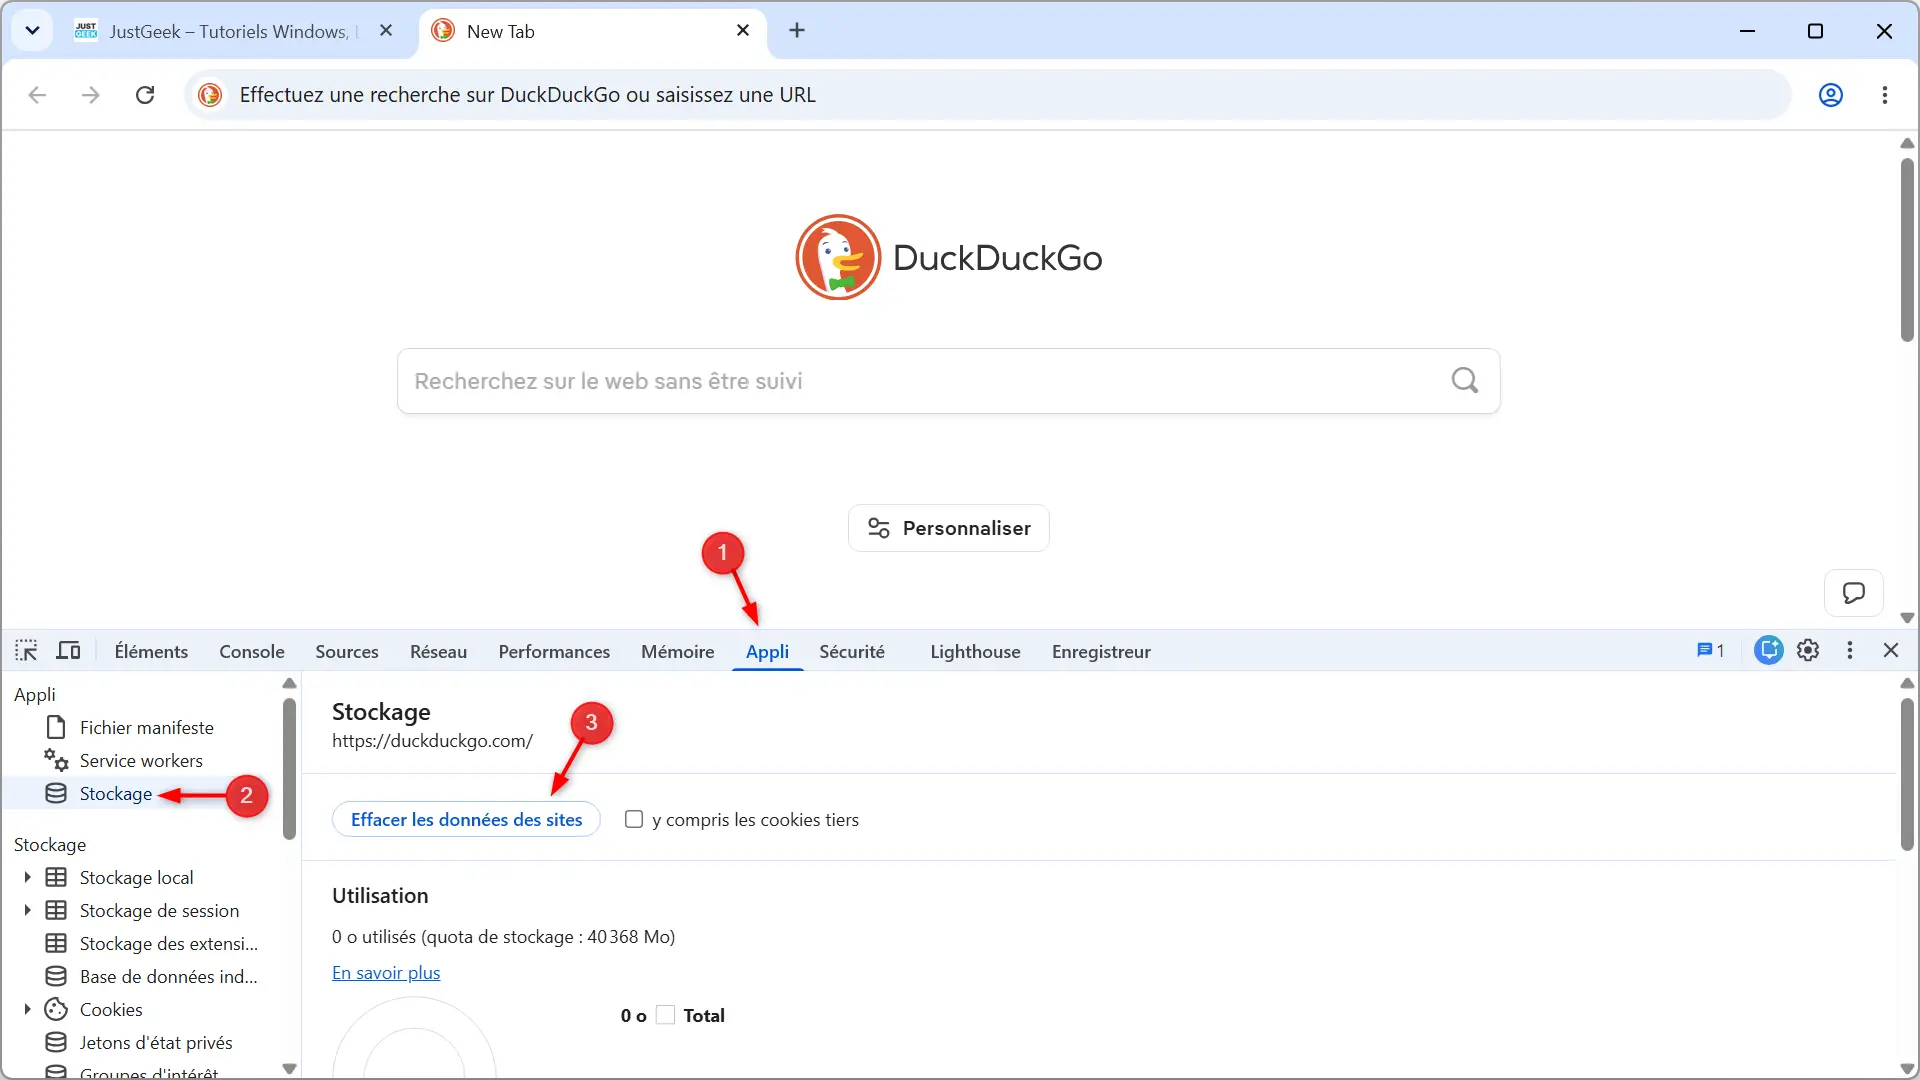1920x1080 pixels.
Task: Open the tab search dropdown arrow
Action: pos(32,31)
